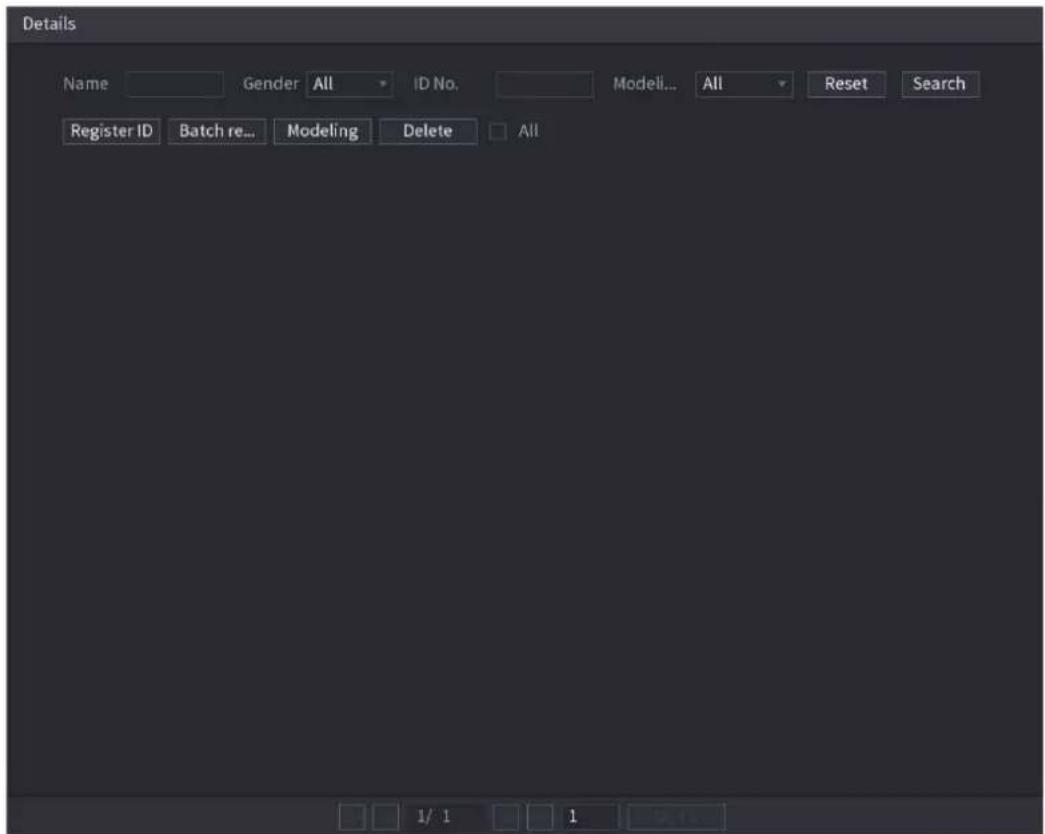Click the 1/ 1 page indicator text

[x=434, y=817]
